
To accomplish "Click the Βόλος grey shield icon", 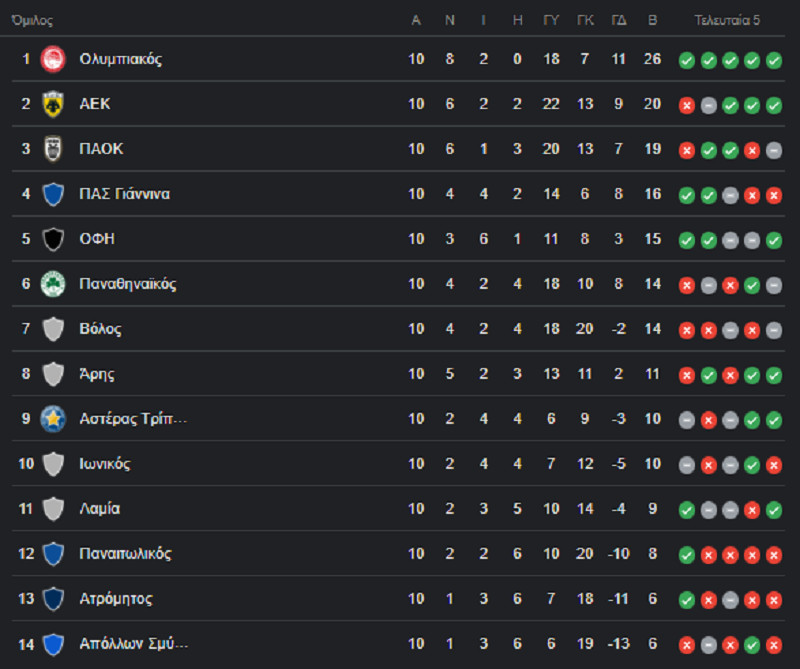I will pyautogui.click(x=53, y=329).
